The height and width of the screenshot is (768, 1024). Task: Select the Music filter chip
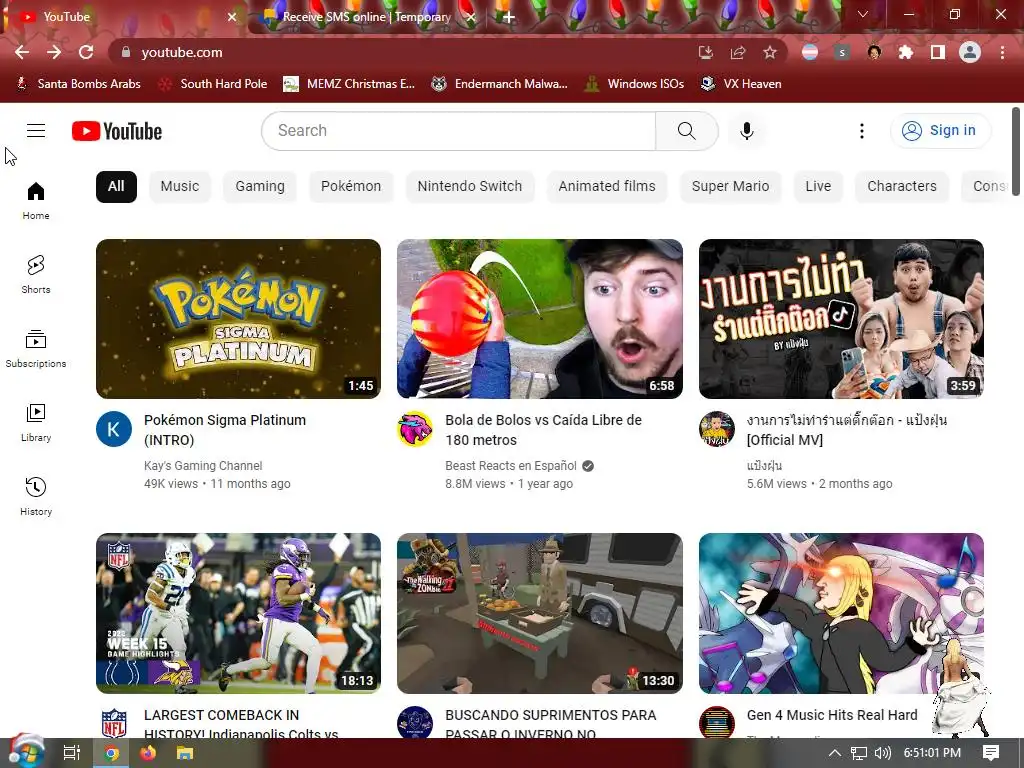[180, 186]
